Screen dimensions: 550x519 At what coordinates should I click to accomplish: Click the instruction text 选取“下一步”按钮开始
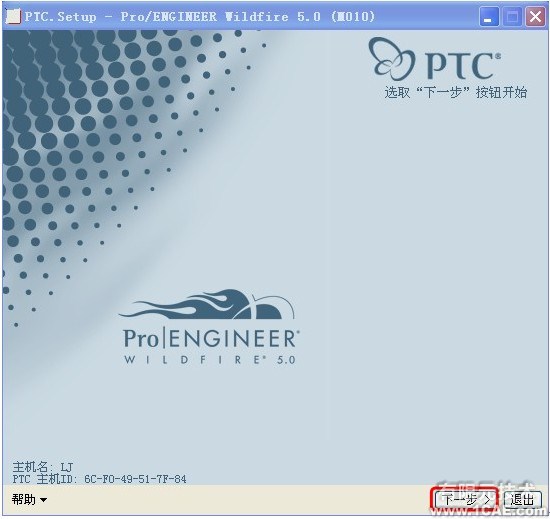tap(456, 92)
